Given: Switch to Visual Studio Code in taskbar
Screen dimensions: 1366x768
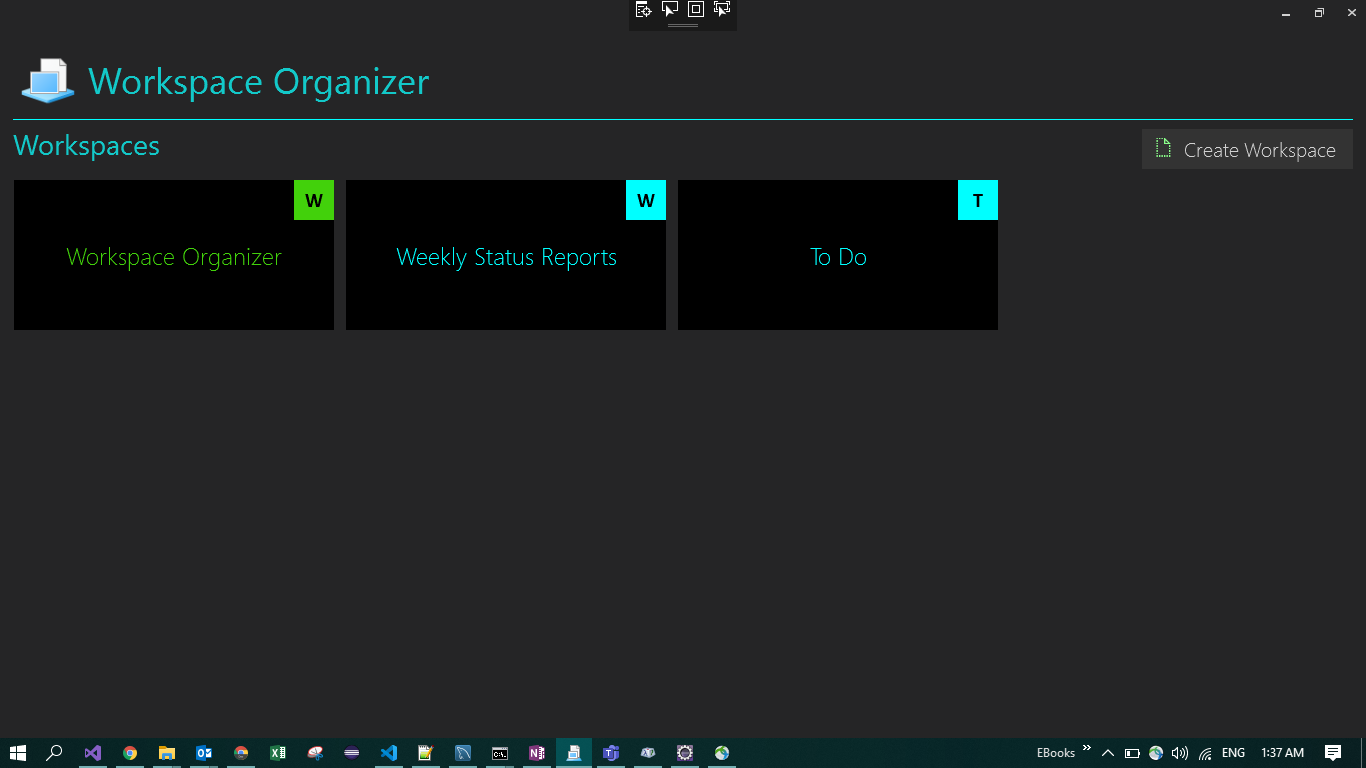Looking at the screenshot, I should tap(389, 753).
